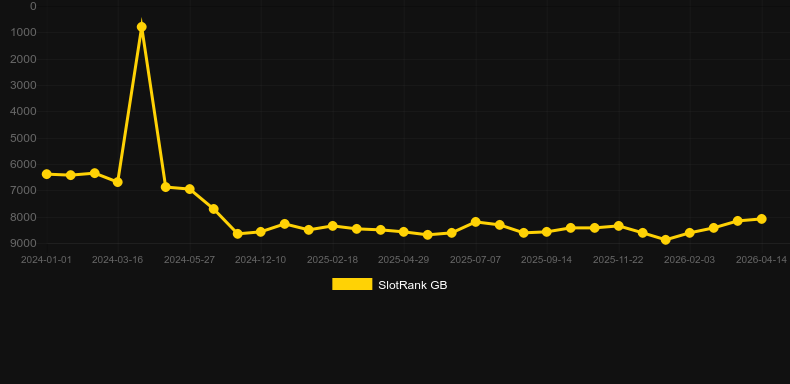Select the data point for 2025-09-14
Image resolution: width=790 pixels, height=384 pixels.
click(x=547, y=232)
